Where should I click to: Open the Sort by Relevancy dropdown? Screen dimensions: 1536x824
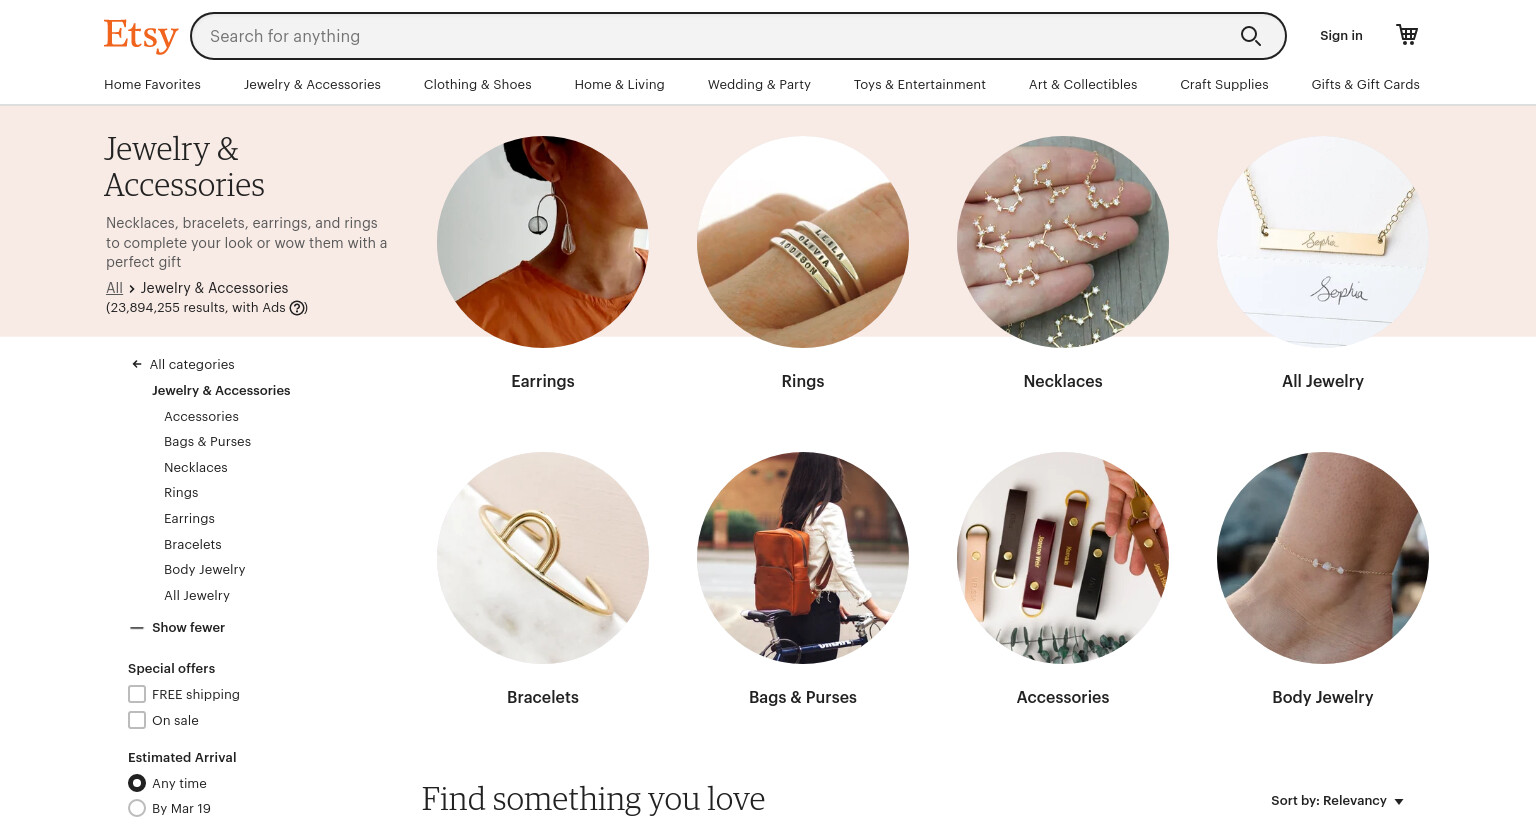coord(1337,801)
